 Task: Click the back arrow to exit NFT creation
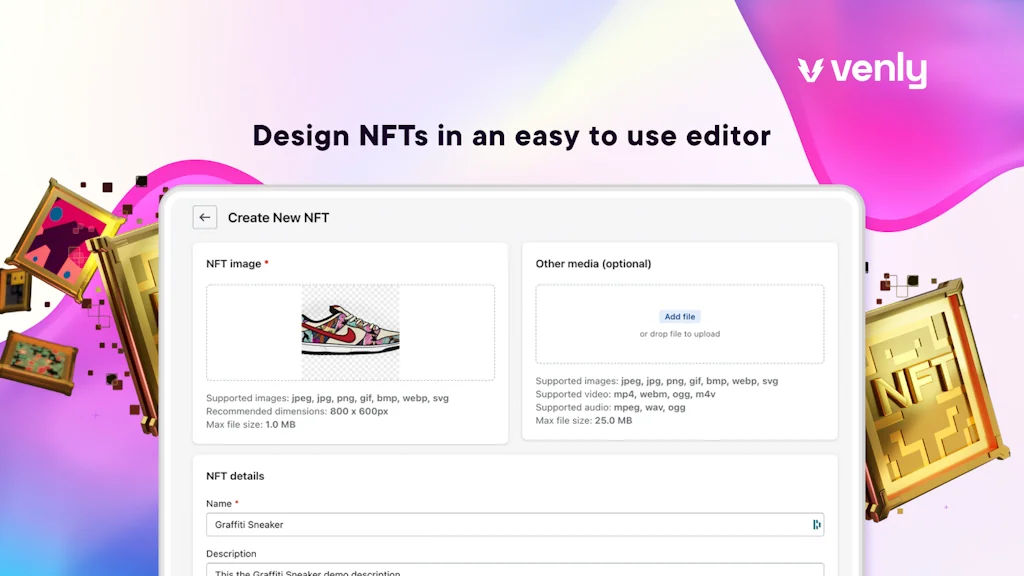click(x=204, y=217)
